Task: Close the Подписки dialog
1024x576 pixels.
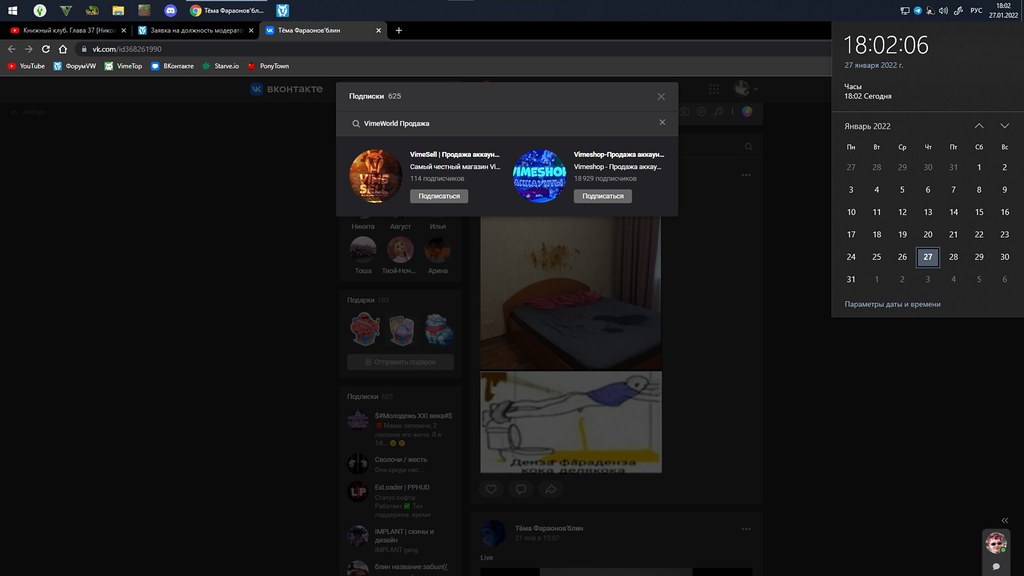Action: 661,96
